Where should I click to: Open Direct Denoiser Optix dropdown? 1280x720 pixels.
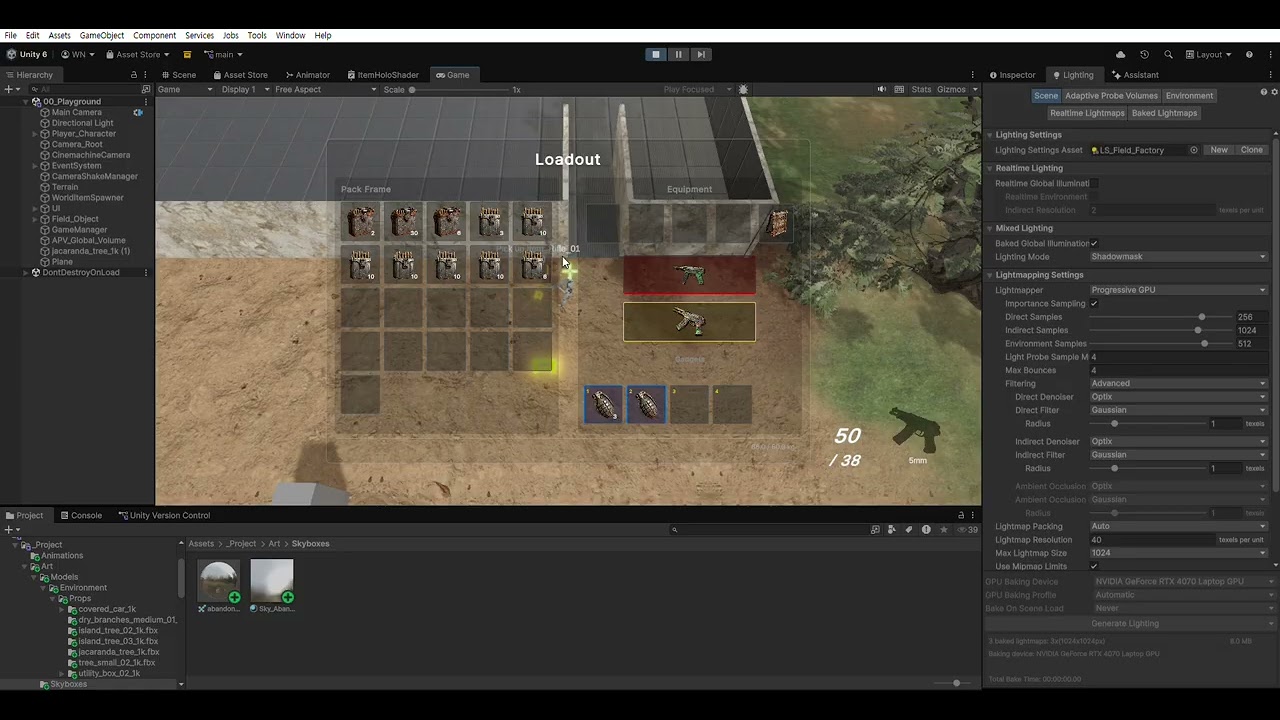pyautogui.click(x=1178, y=397)
